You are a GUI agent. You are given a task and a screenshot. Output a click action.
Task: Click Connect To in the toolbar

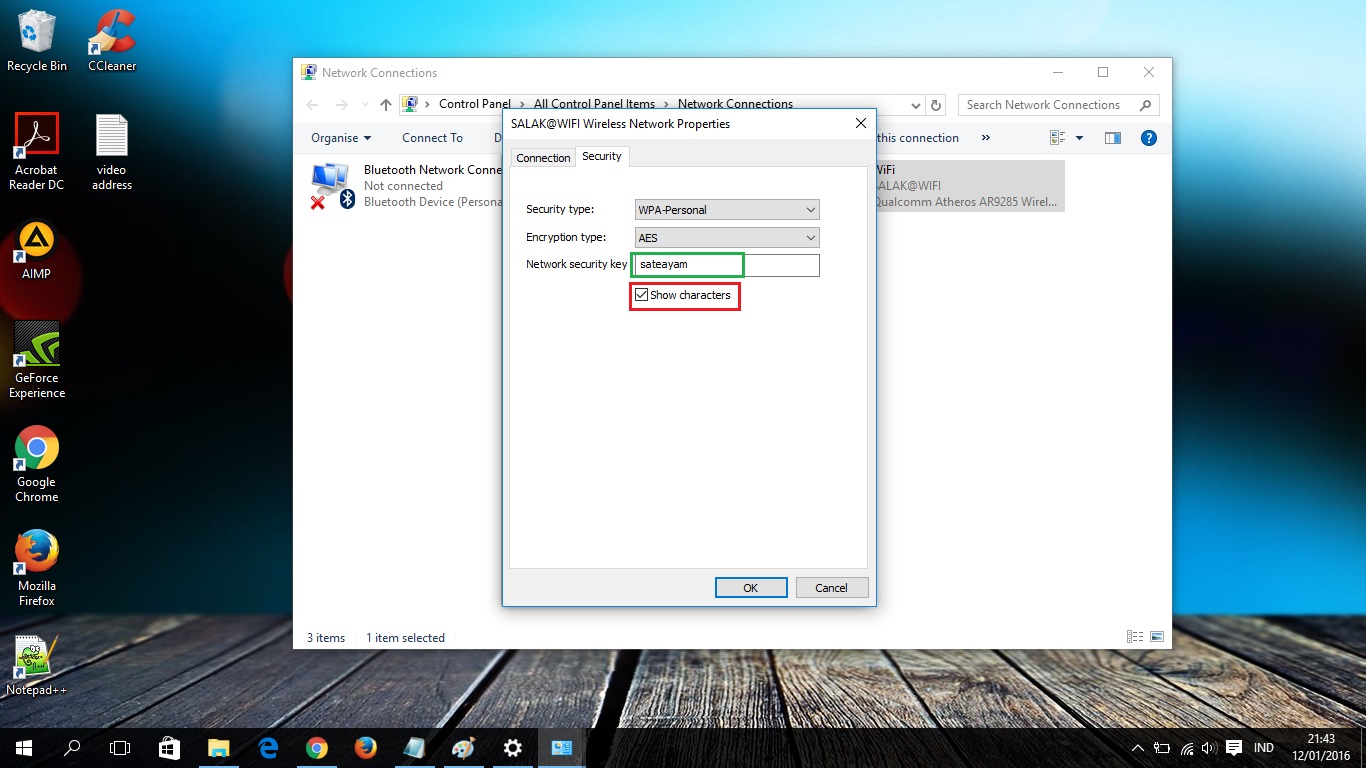pyautogui.click(x=432, y=138)
